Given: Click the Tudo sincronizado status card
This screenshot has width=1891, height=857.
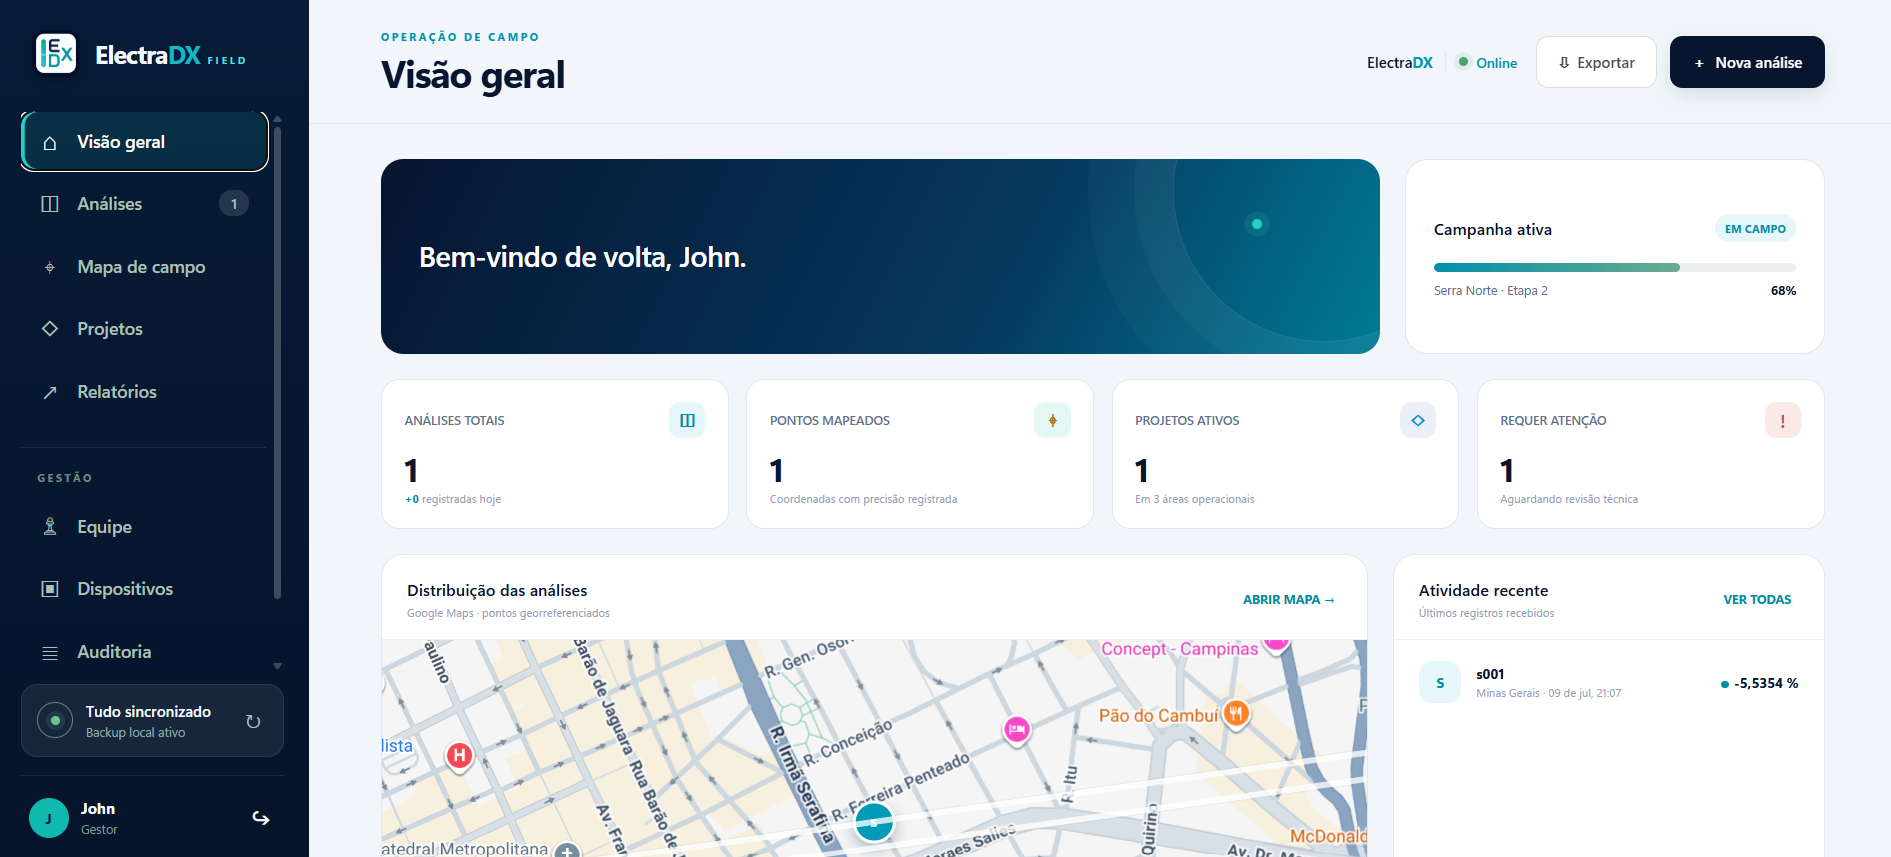Looking at the screenshot, I should 152,721.
